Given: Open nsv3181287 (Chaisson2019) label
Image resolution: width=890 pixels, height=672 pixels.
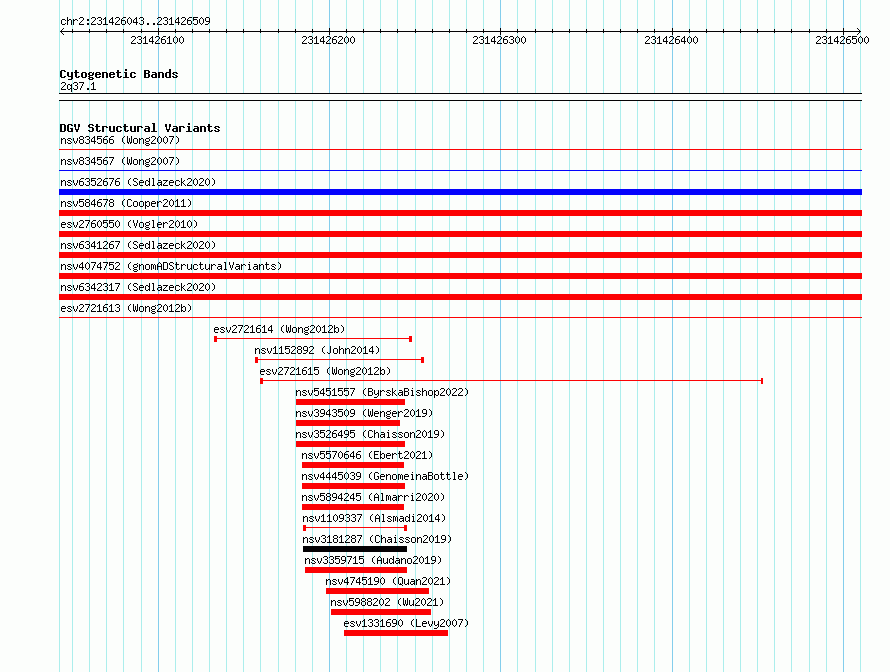Looking at the screenshot, I should pyautogui.click(x=377, y=539).
